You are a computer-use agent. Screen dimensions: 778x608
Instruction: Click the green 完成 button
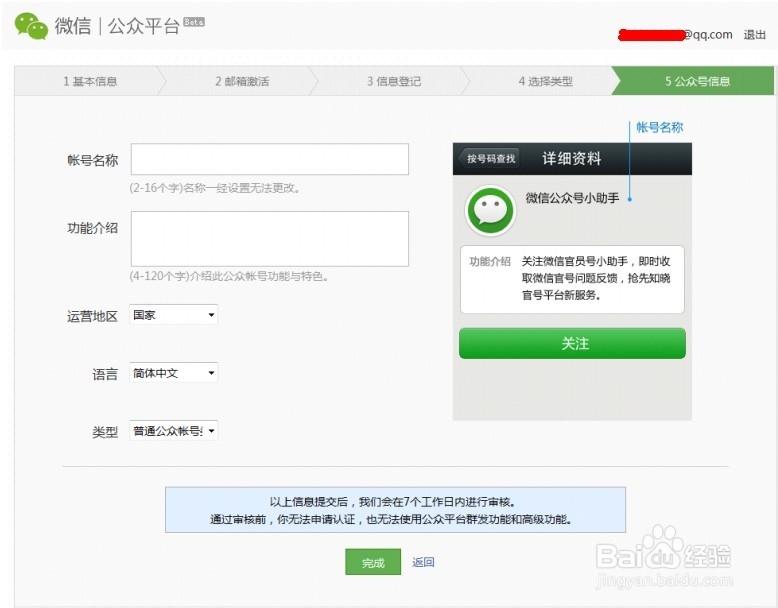[373, 562]
